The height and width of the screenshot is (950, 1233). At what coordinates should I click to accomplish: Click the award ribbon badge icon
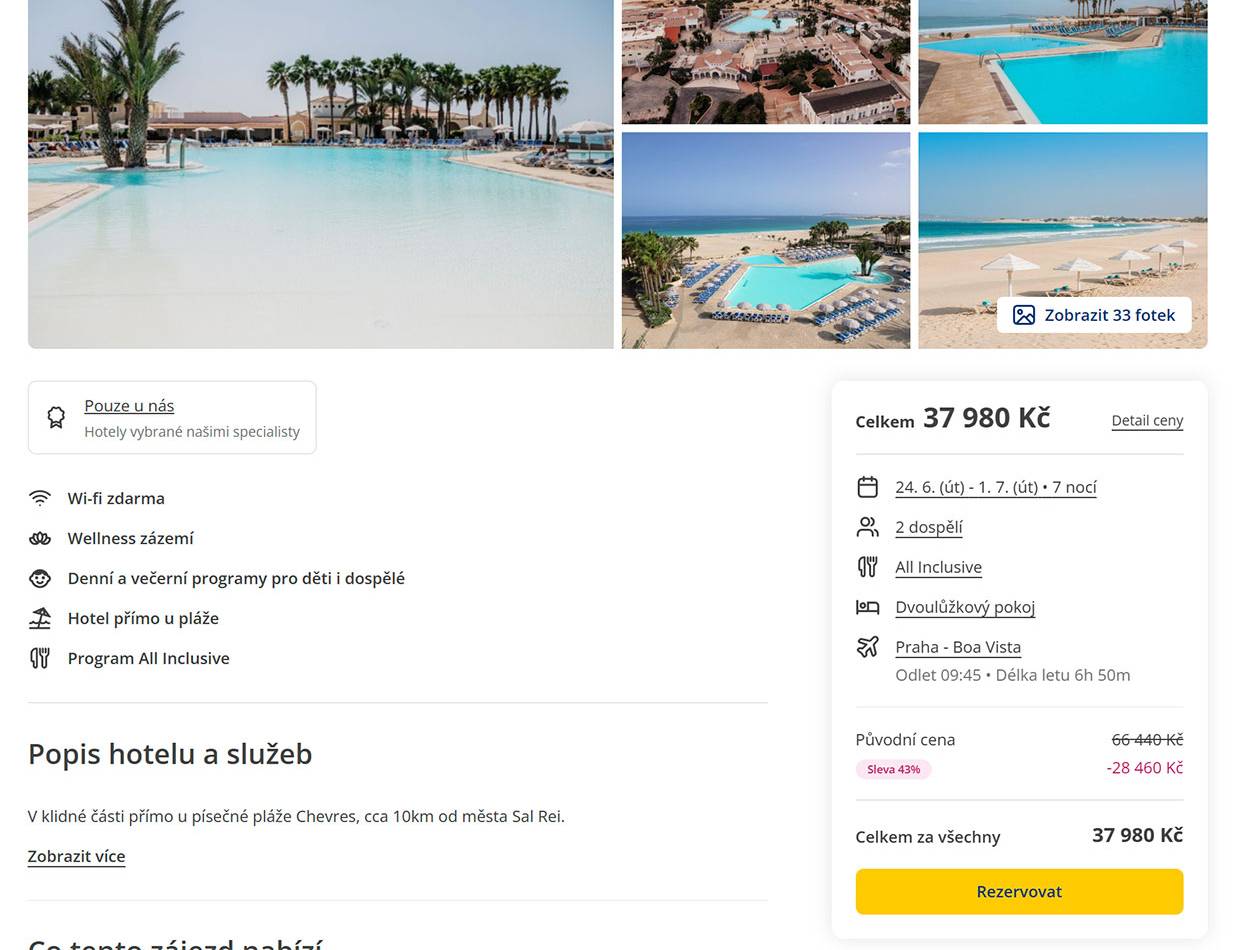click(x=56, y=418)
